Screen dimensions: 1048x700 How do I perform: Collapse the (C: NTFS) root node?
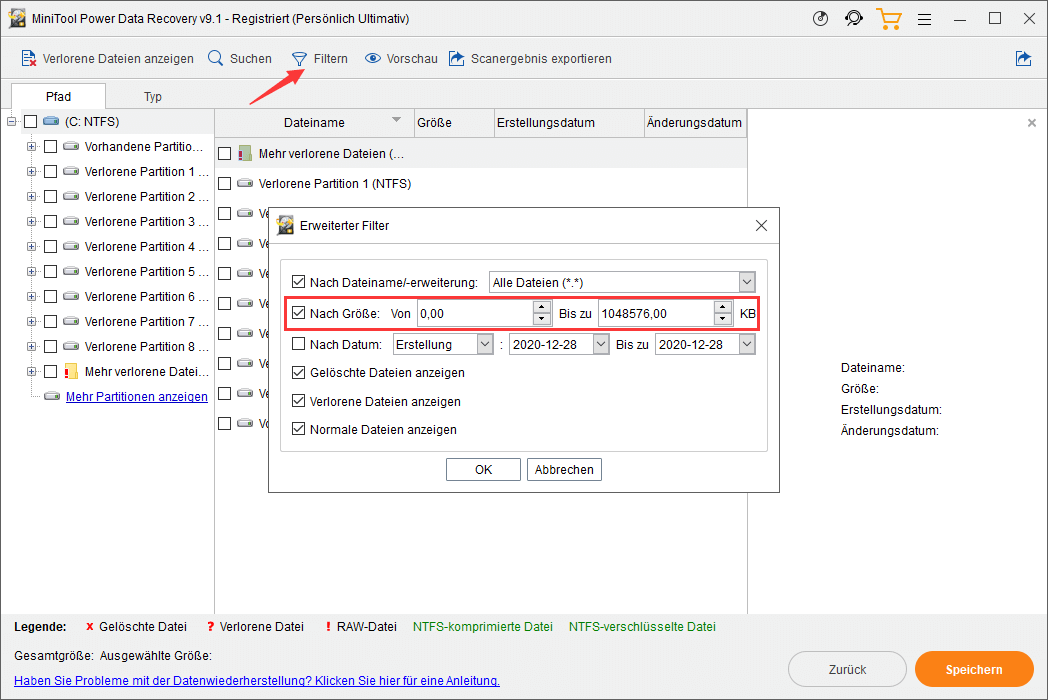11,122
